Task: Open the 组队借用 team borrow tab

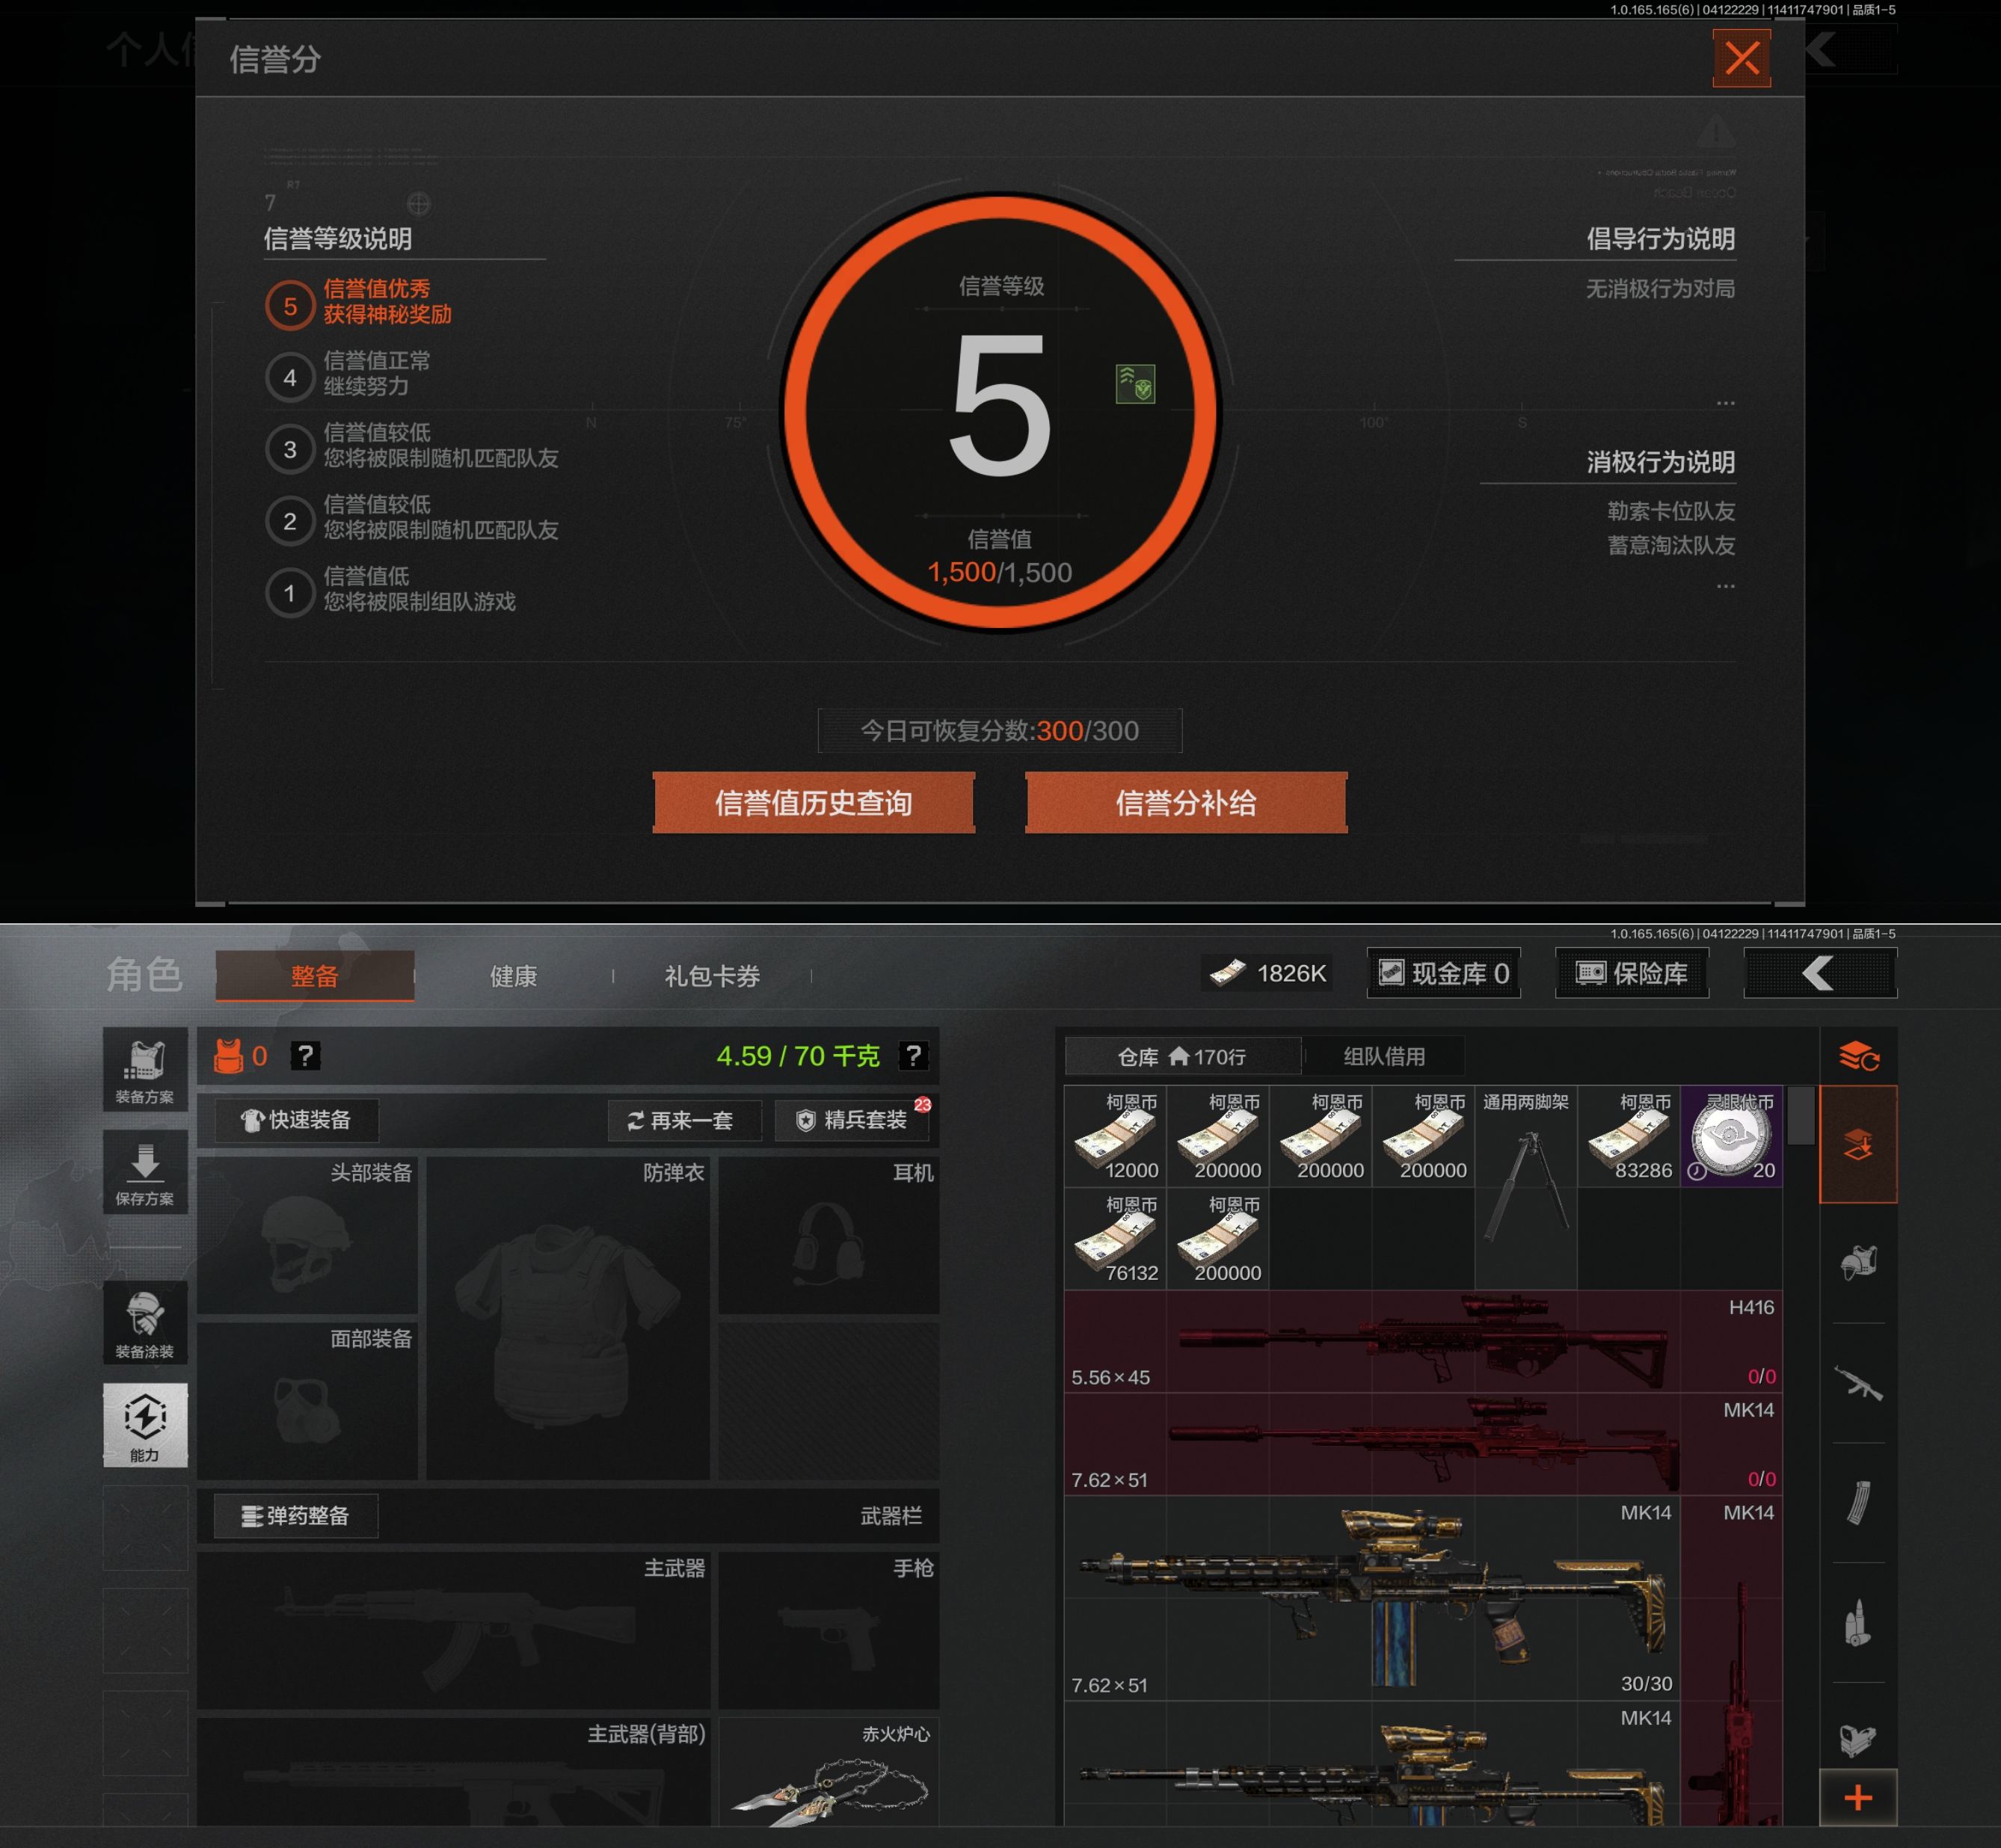Action: click(x=1384, y=1056)
